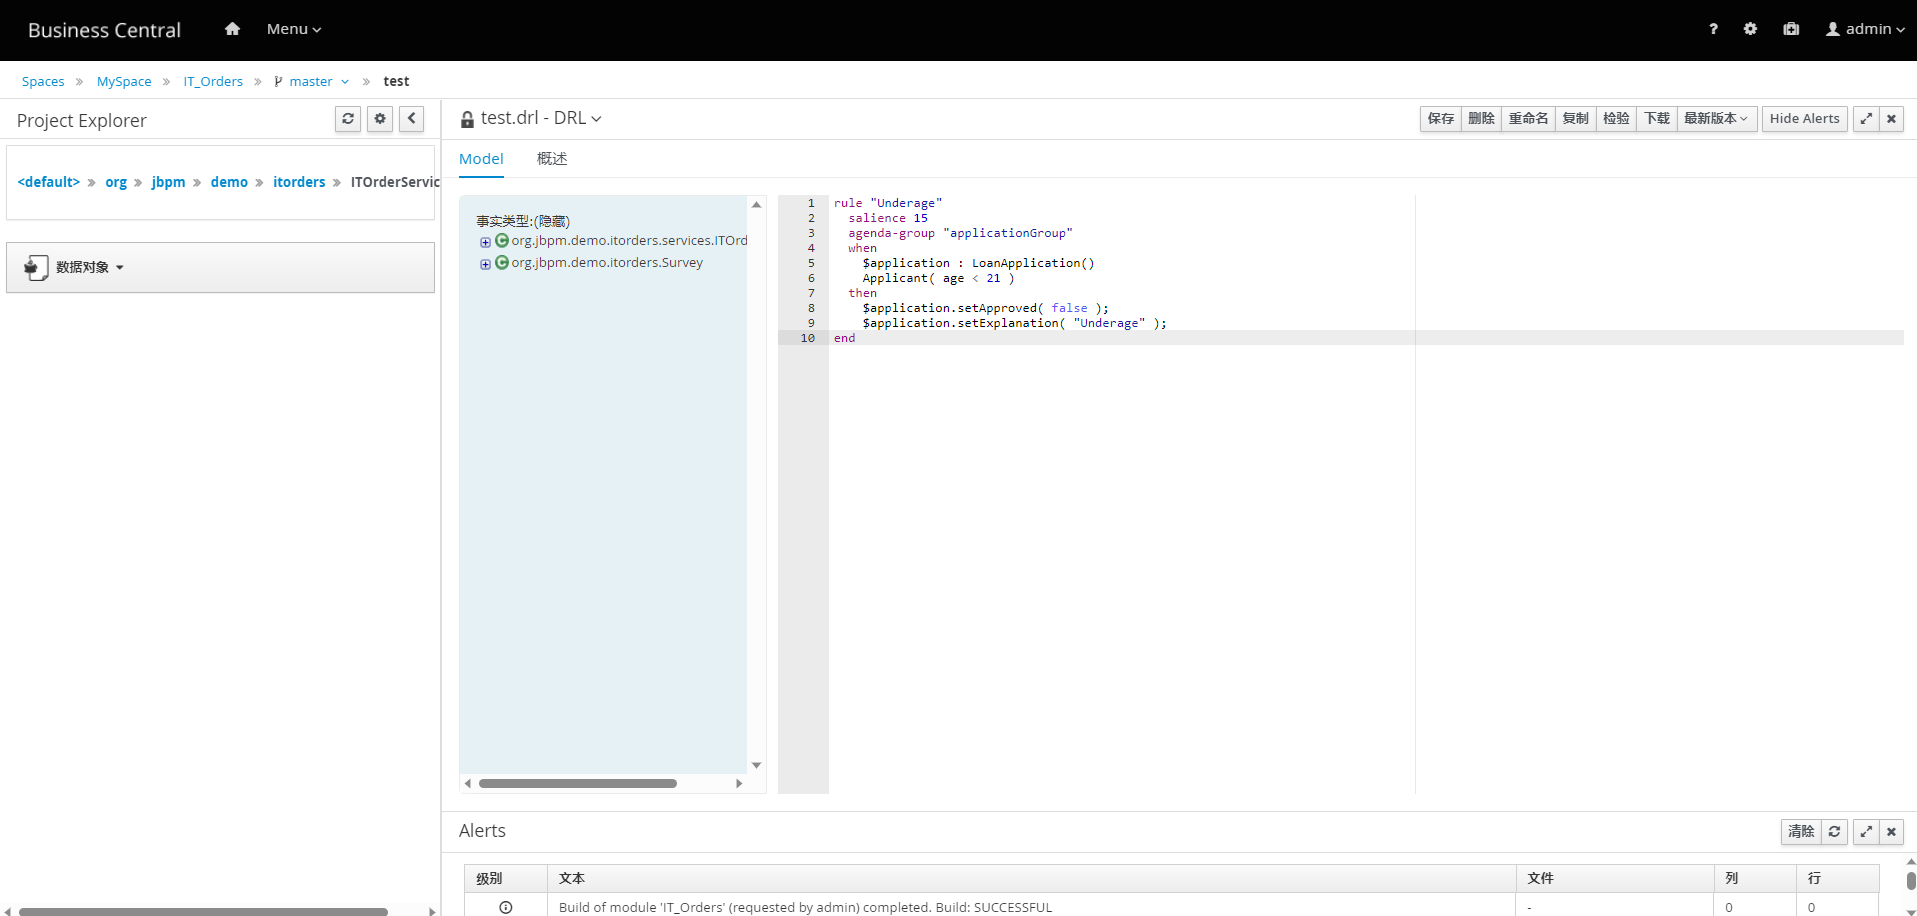Click setApproved( false ) code line
Image resolution: width=1917 pixels, height=916 pixels.
click(985, 308)
